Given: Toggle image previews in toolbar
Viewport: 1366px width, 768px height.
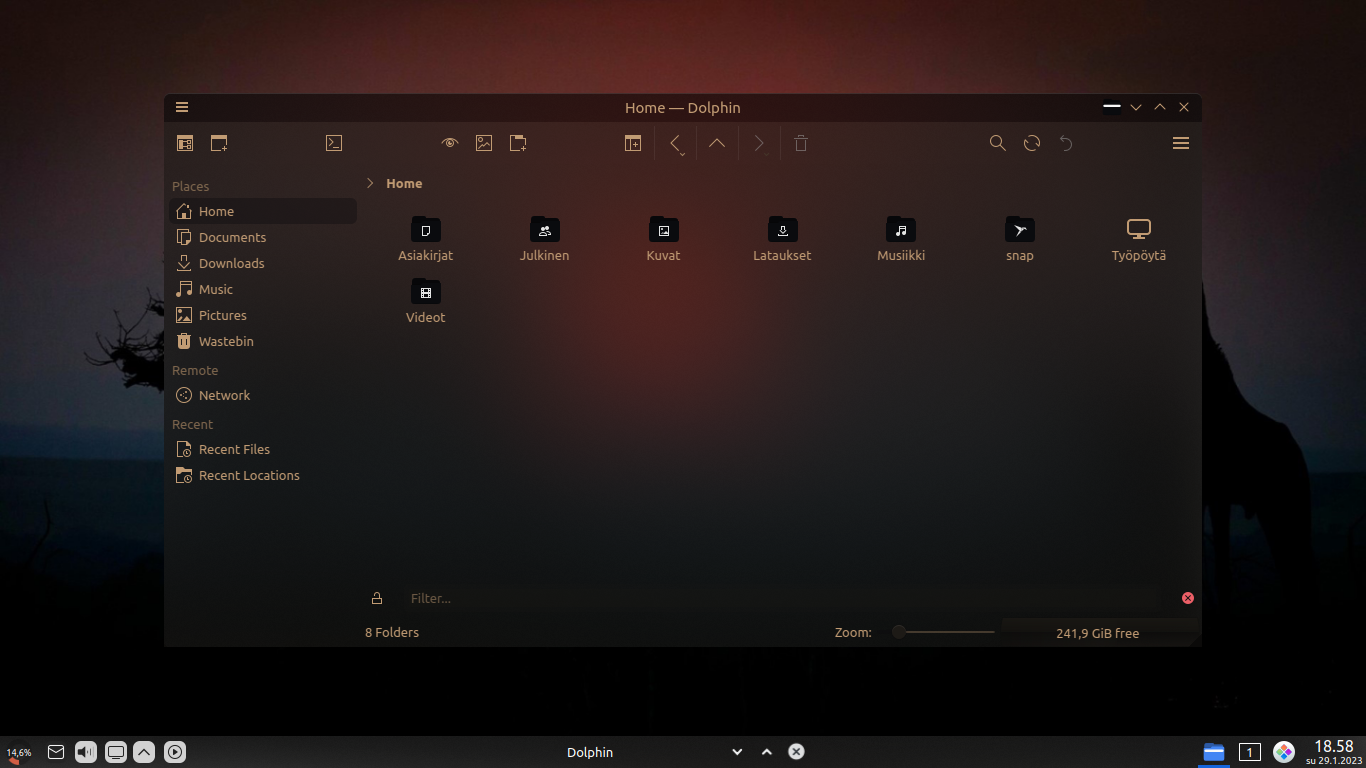Looking at the screenshot, I should pos(484,143).
